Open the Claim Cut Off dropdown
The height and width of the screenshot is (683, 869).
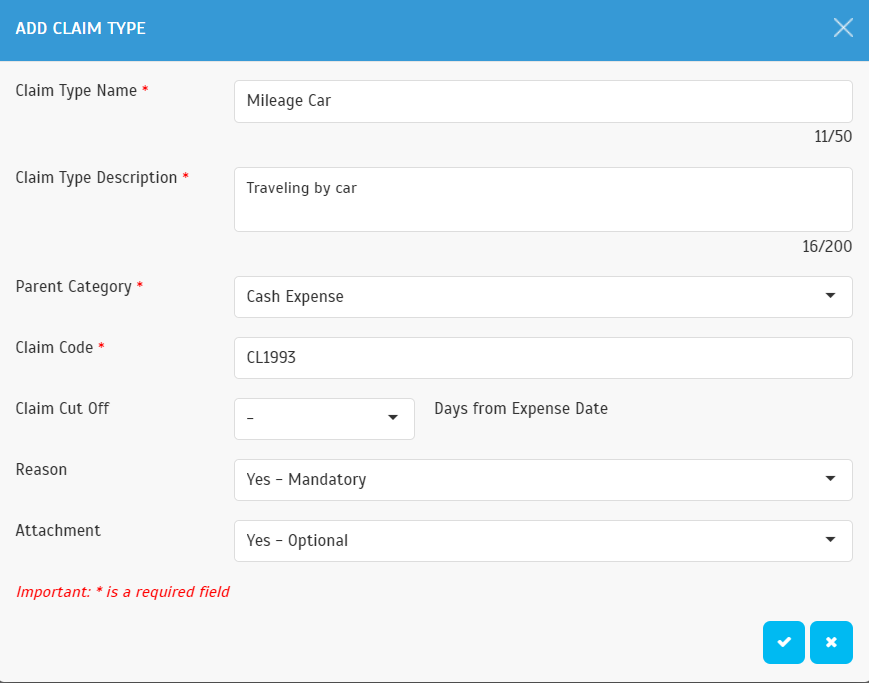(324, 419)
